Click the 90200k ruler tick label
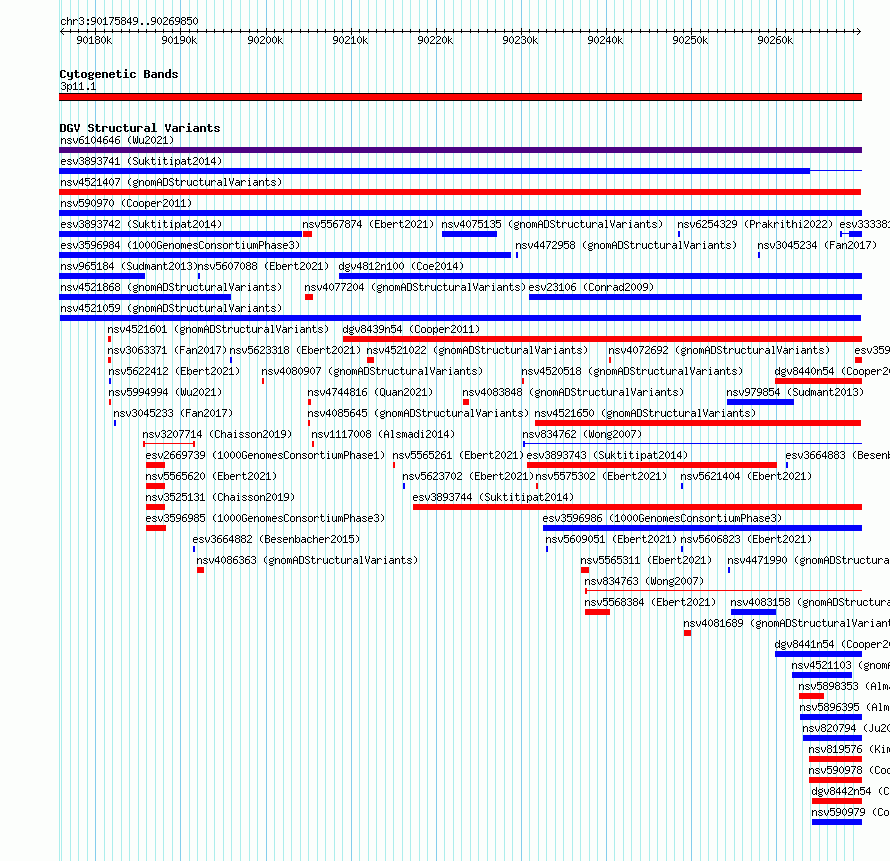 [265, 40]
